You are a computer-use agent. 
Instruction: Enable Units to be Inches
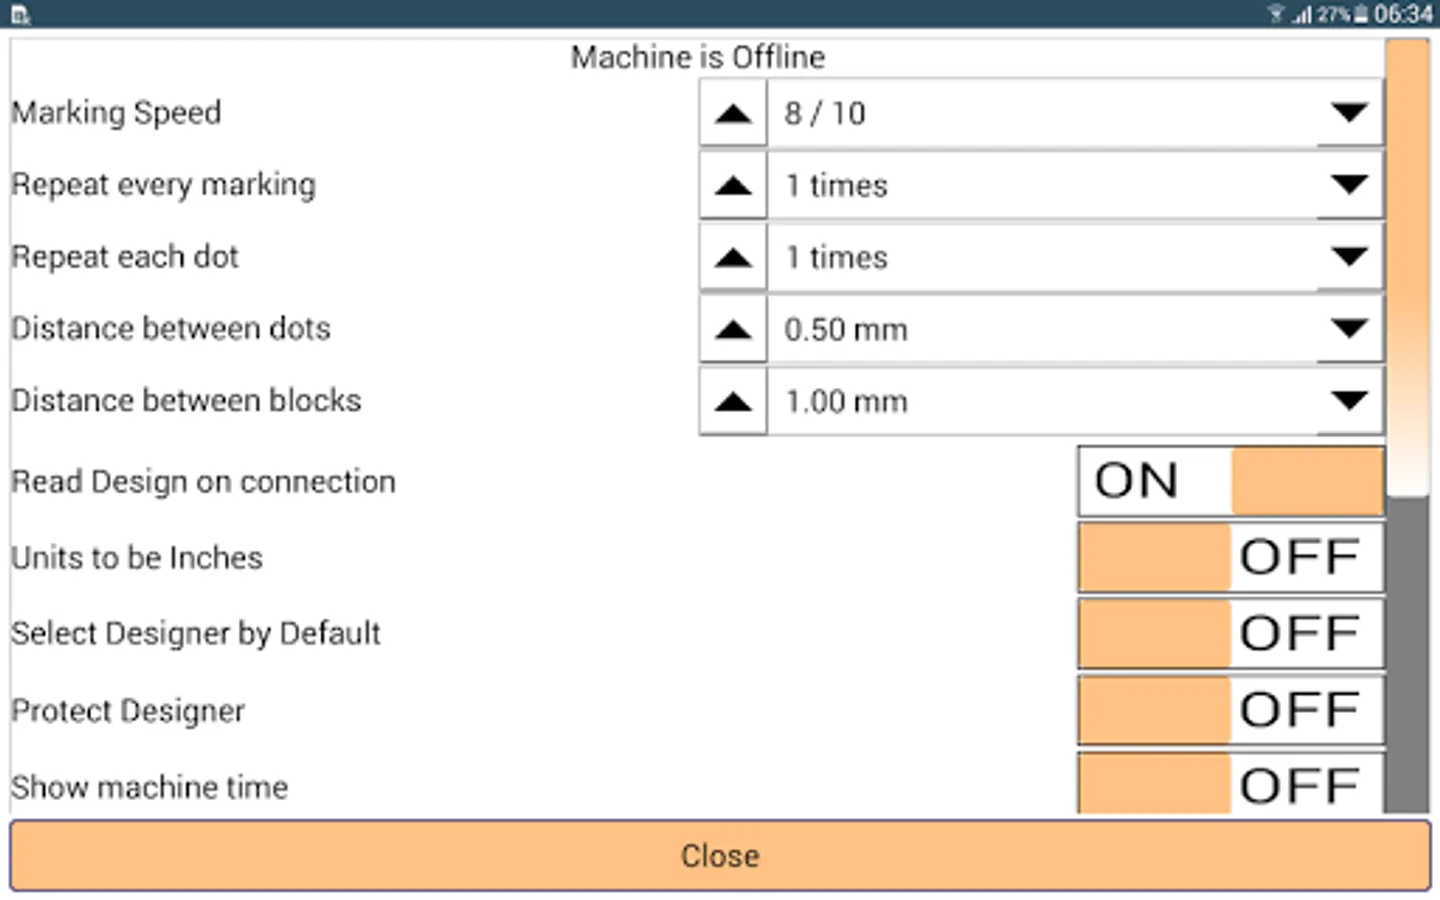point(1231,557)
